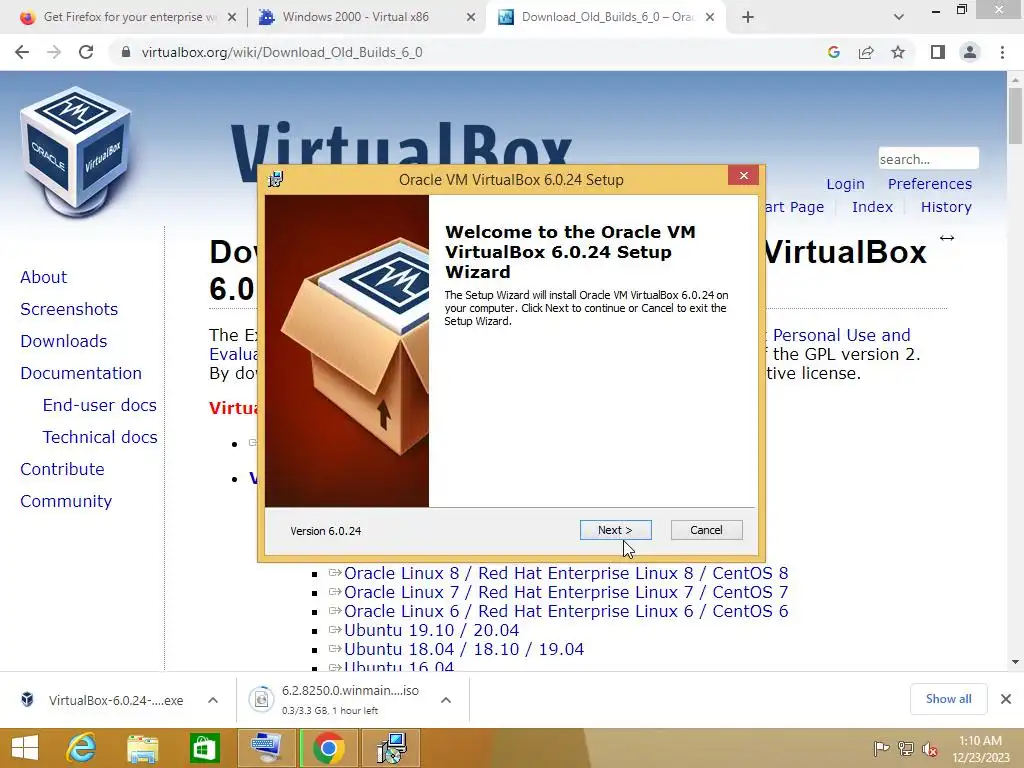This screenshot has height=768, width=1024.
Task: Open the wiki History link
Action: click(x=946, y=207)
